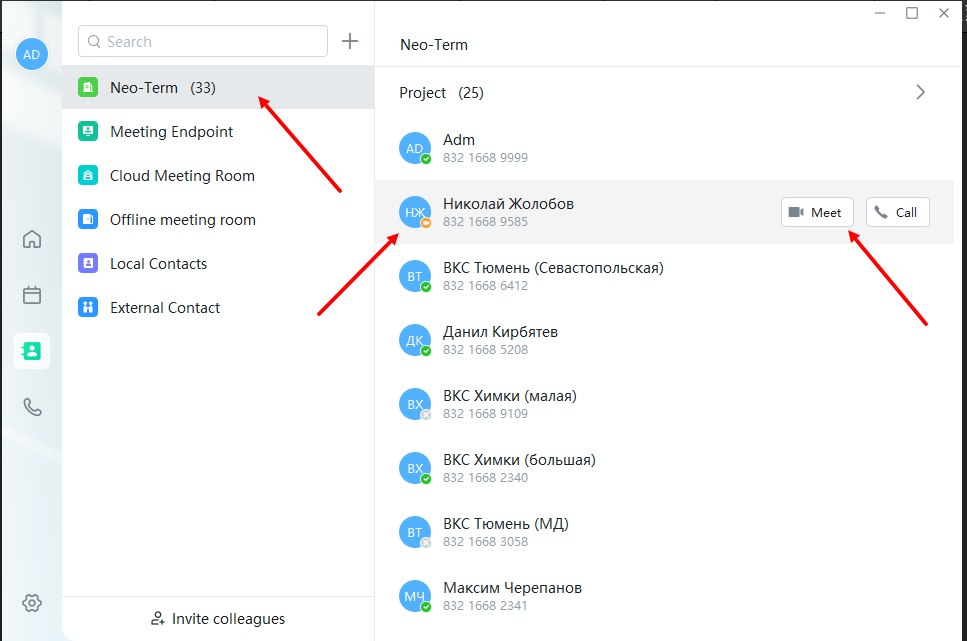Image resolution: width=967 pixels, height=641 pixels.
Task: Open the Cloud Meeting Room list
Action: tap(218, 175)
